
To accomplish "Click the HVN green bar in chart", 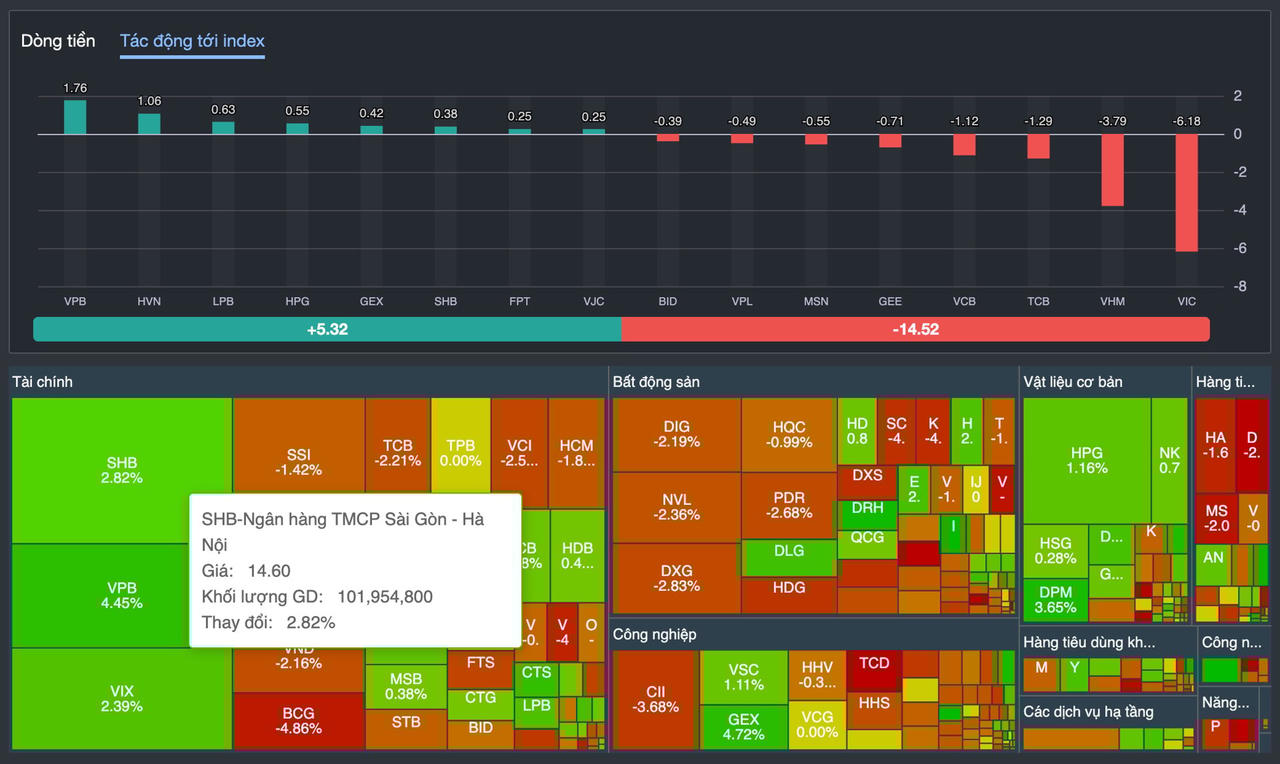I will click(x=149, y=124).
